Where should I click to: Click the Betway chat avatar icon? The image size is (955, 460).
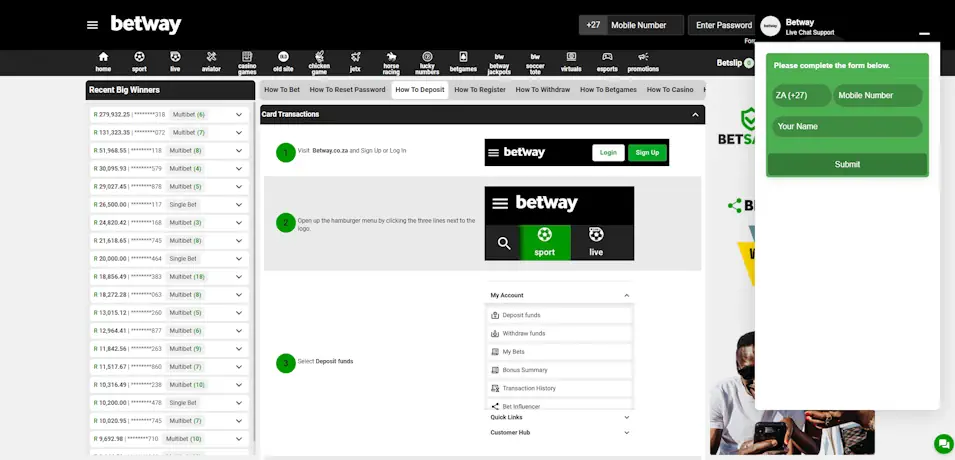(x=770, y=26)
